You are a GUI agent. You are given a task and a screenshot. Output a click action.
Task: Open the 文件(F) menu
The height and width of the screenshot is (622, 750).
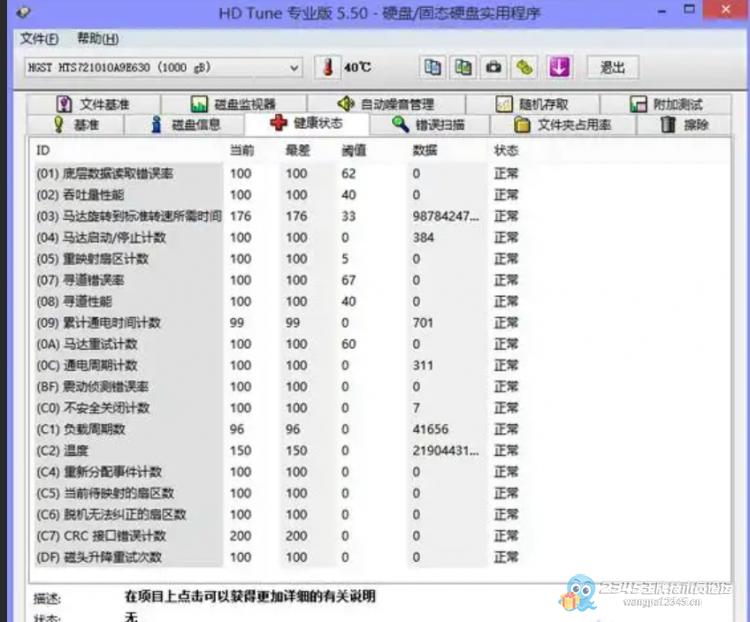[39, 39]
